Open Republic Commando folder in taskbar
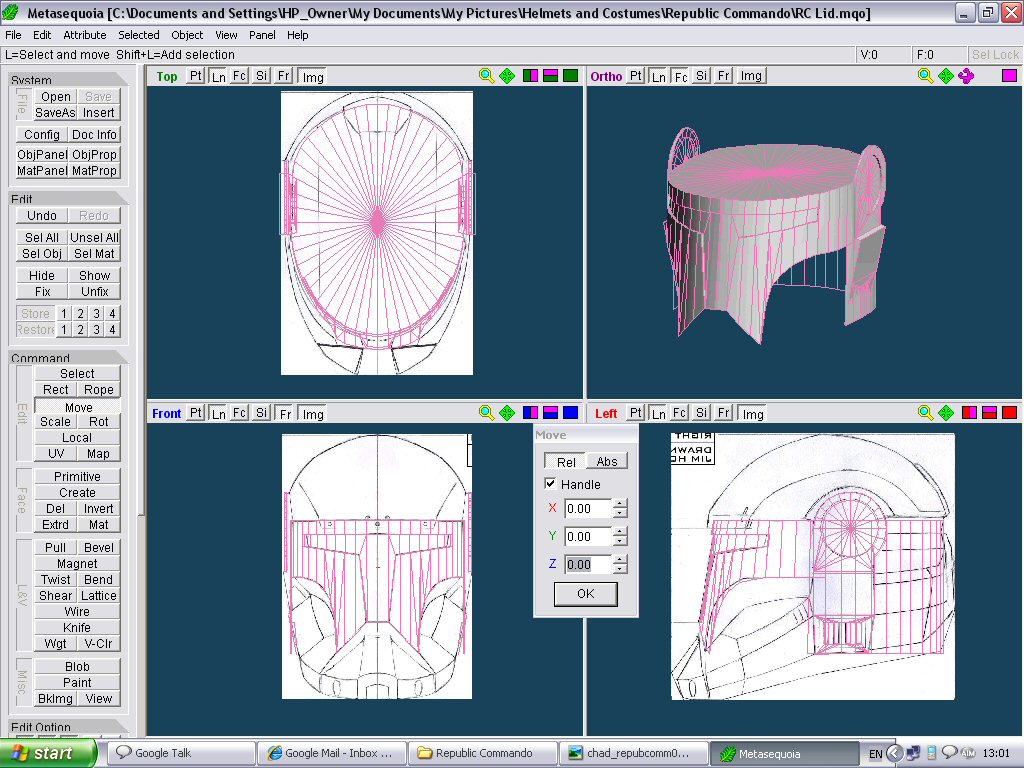1024x768 pixels. pyautogui.click(x=483, y=753)
